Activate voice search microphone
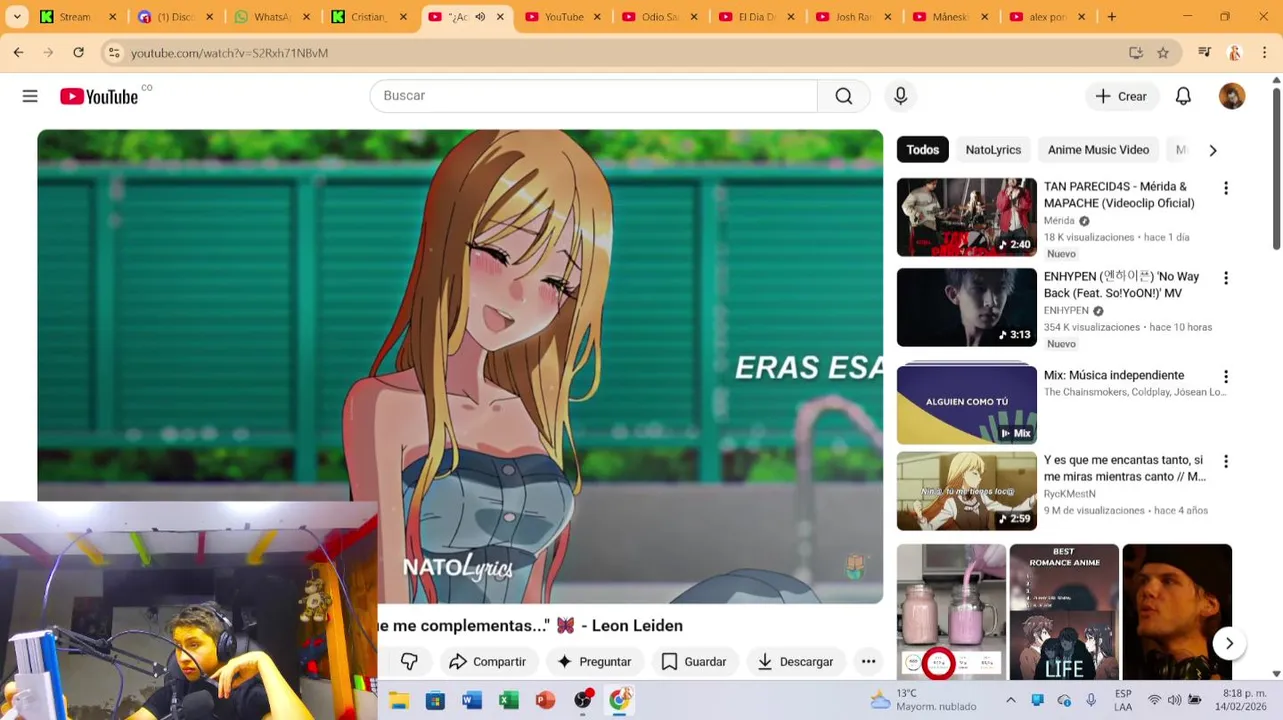Image resolution: width=1283 pixels, height=720 pixels. click(900, 96)
